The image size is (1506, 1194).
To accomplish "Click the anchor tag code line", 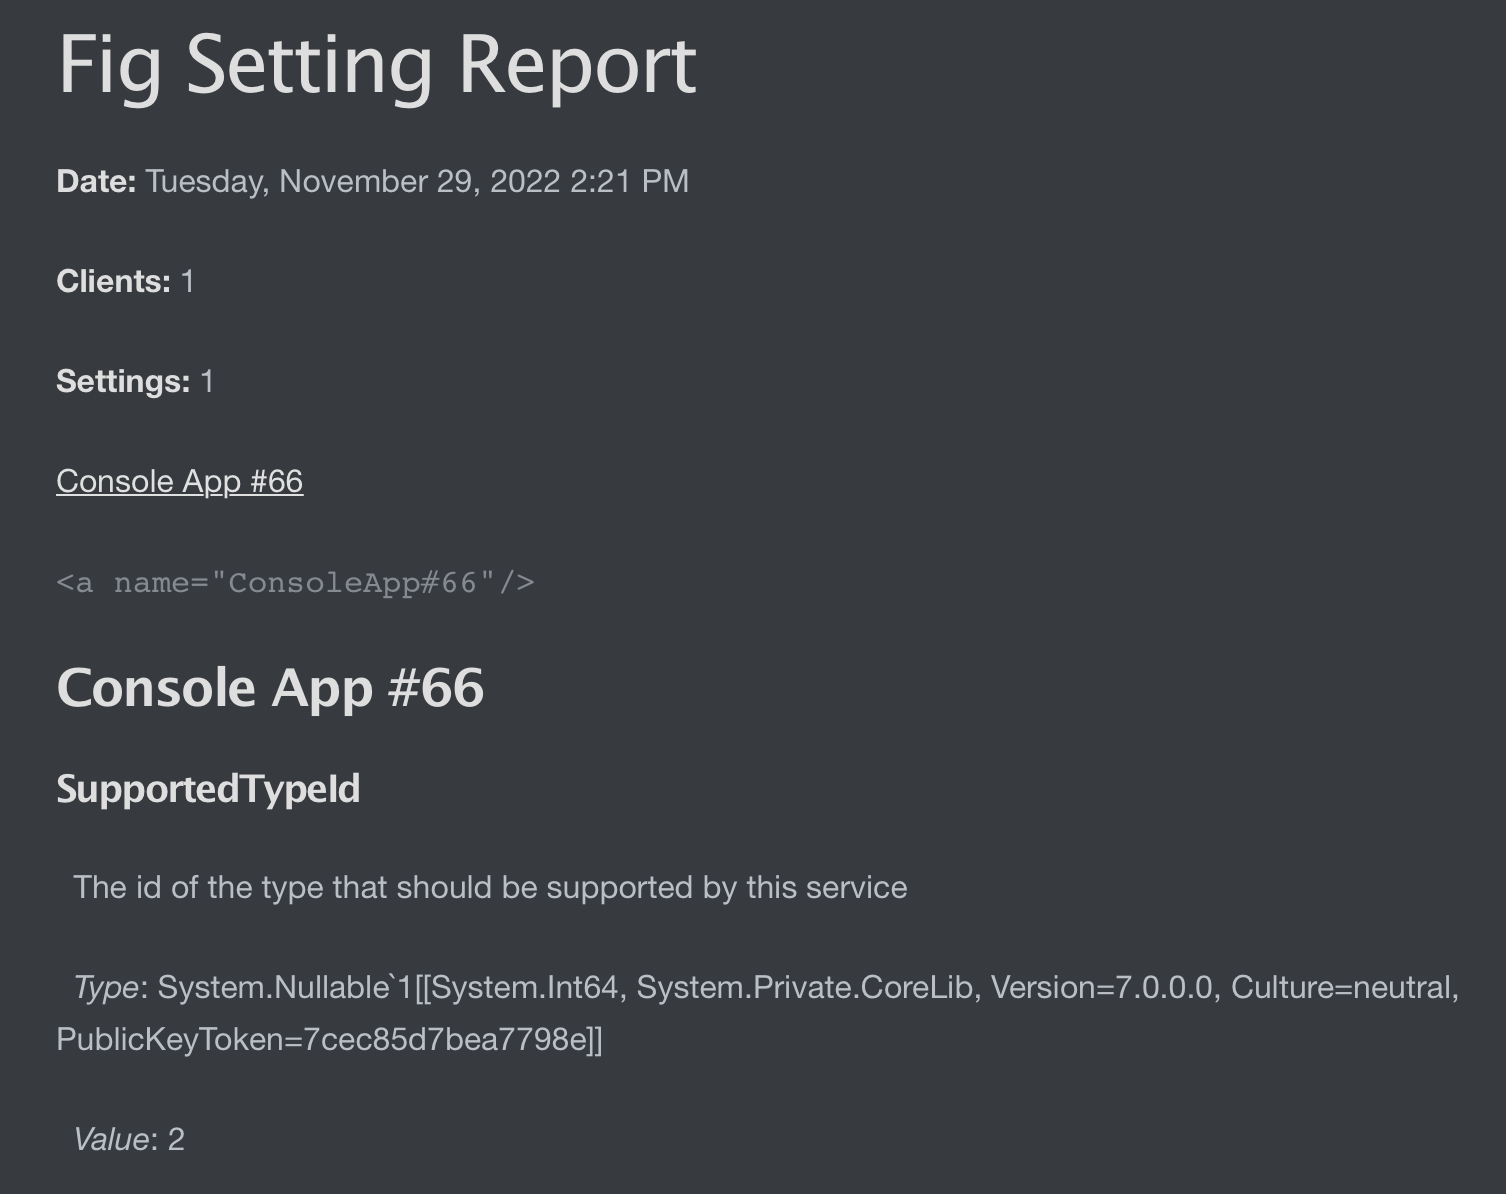I will point(296,583).
